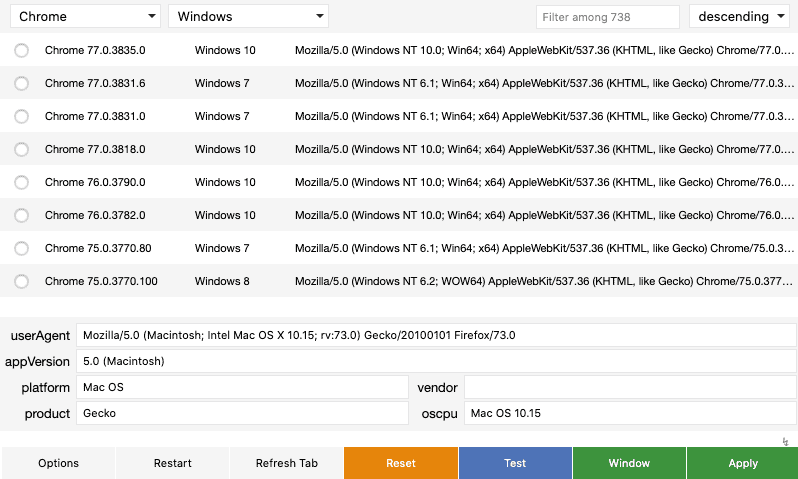Viewport: 798px width, 479px height.
Task: Click the platform input field
Action: point(242,387)
